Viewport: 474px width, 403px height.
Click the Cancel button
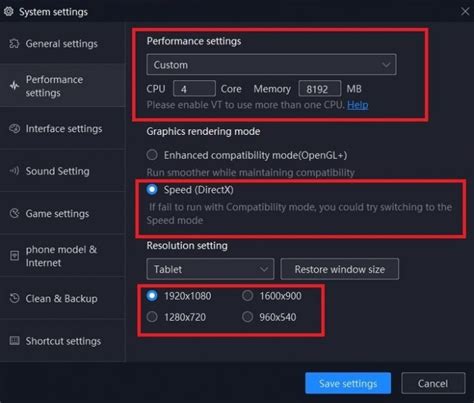(433, 383)
